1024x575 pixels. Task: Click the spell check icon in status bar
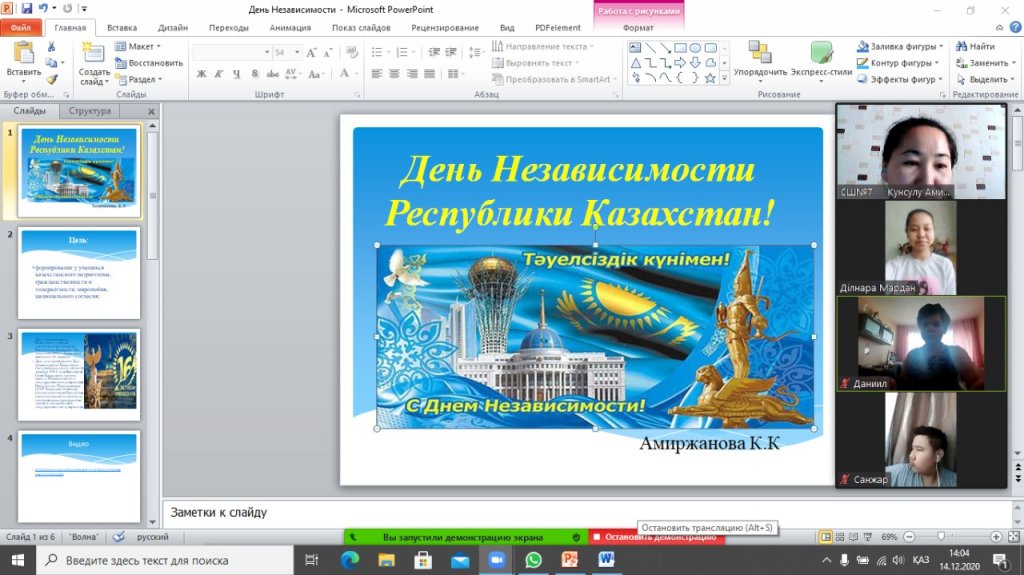pos(118,536)
